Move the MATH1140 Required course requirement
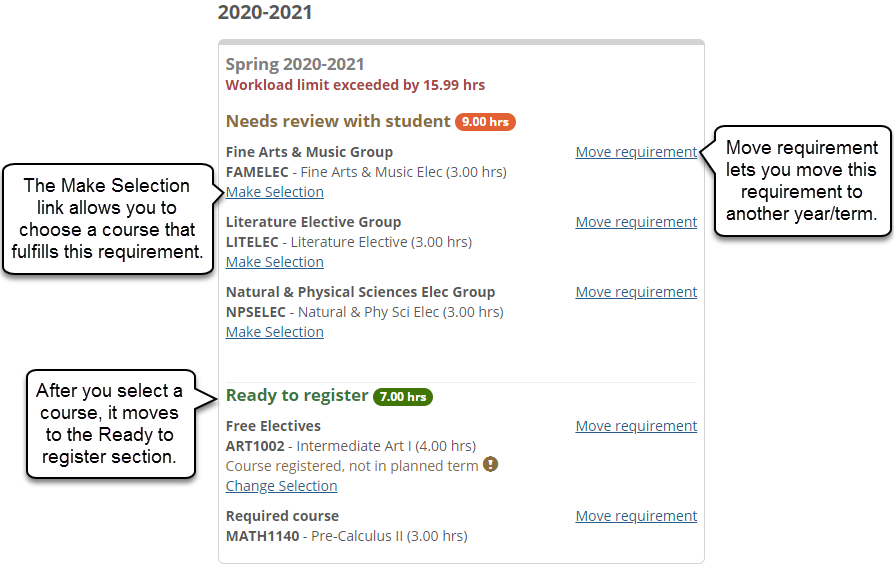 click(x=636, y=516)
